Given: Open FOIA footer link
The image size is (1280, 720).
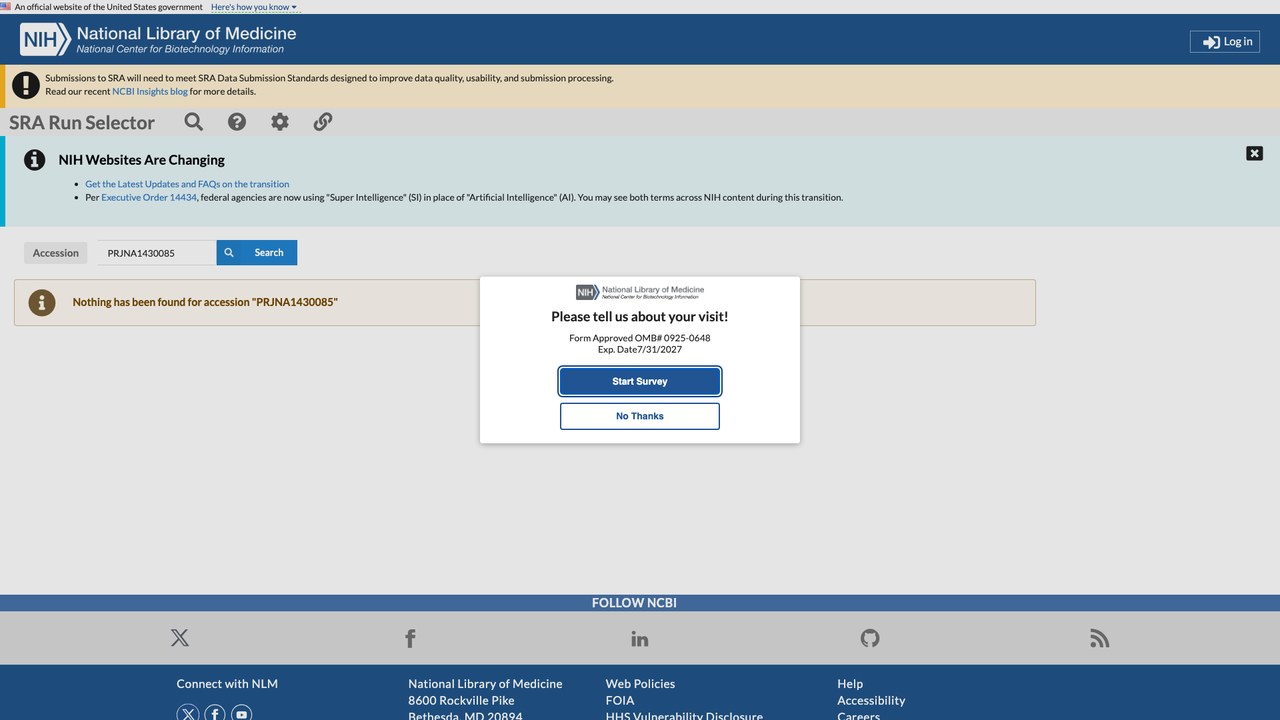Looking at the screenshot, I should point(620,701).
